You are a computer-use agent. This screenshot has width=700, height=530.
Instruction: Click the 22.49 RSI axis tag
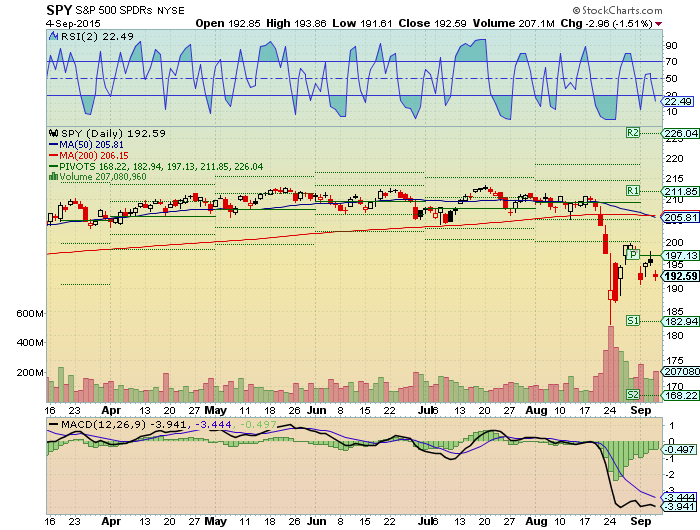coord(677,101)
